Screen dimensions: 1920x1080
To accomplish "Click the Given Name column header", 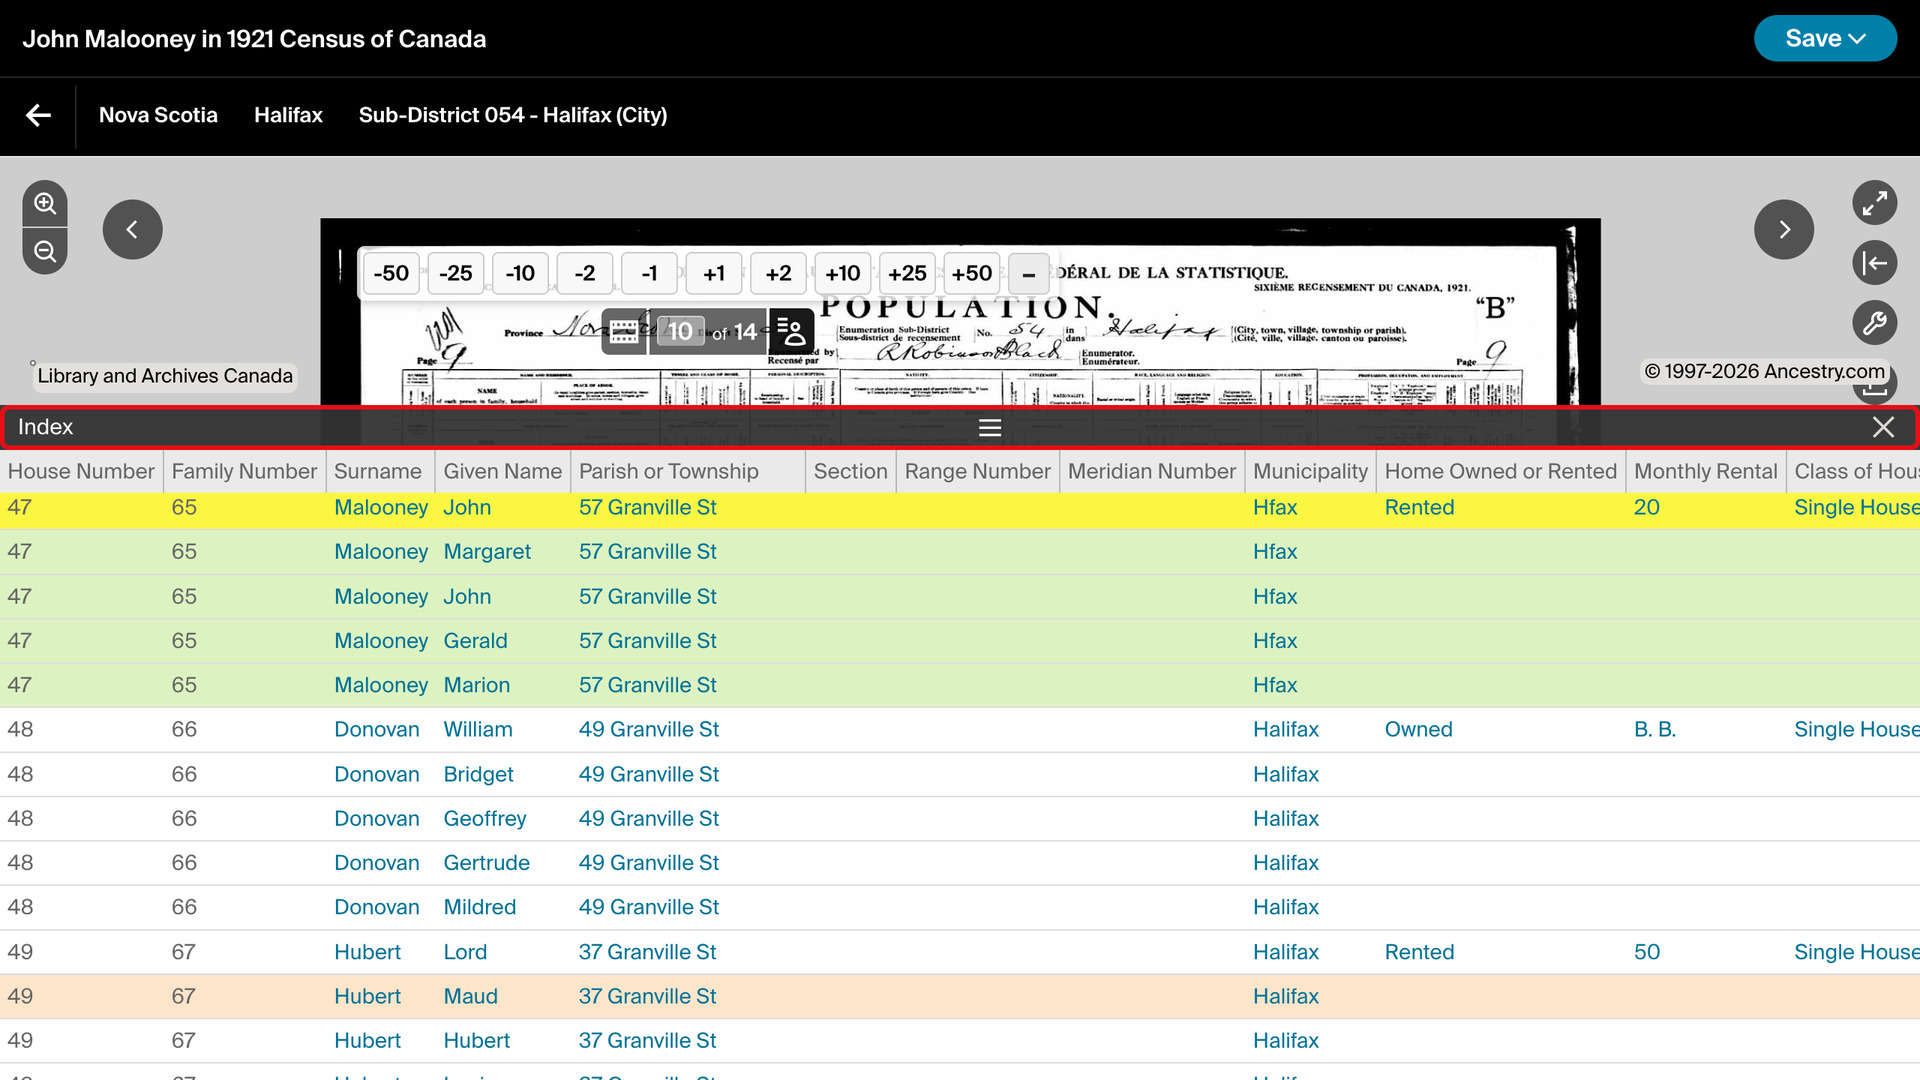I will (503, 471).
